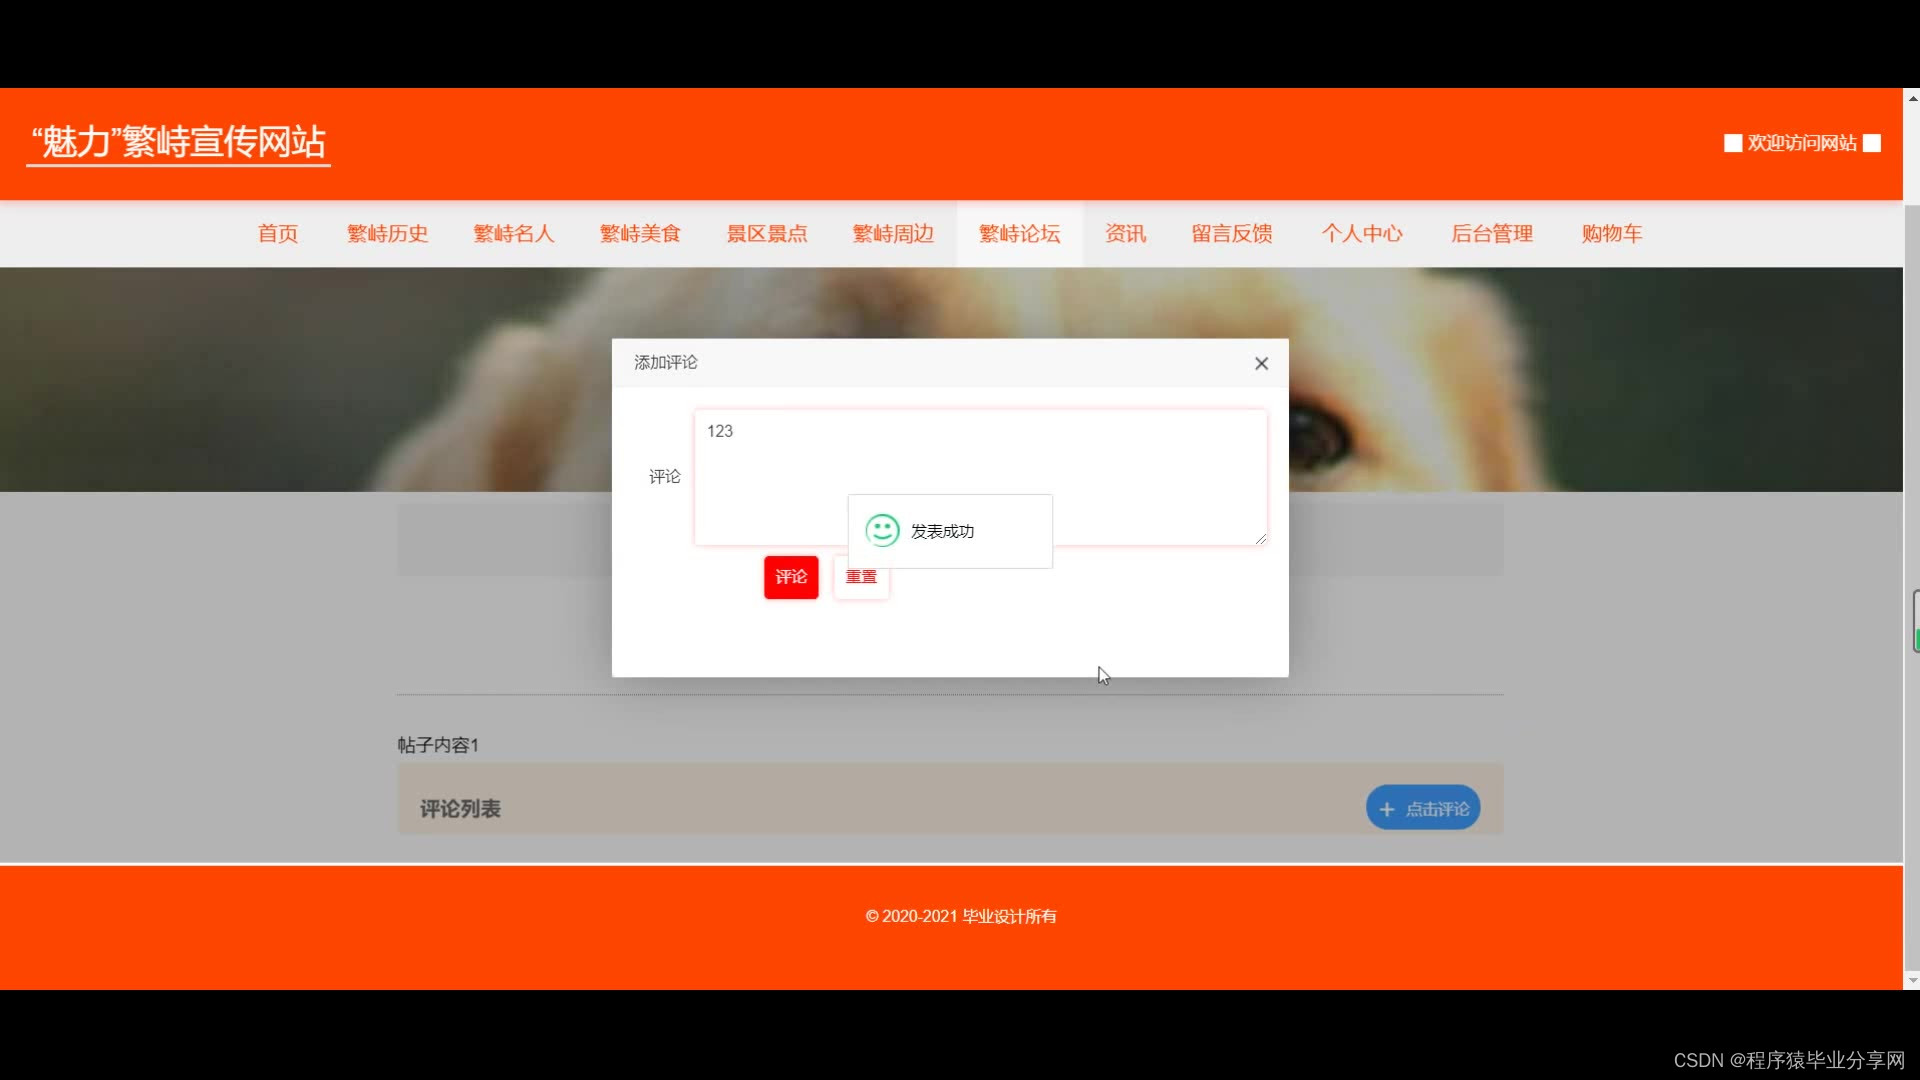The image size is (1920, 1080).
Task: Go to 留言反馈 page
Action: tap(1232, 233)
